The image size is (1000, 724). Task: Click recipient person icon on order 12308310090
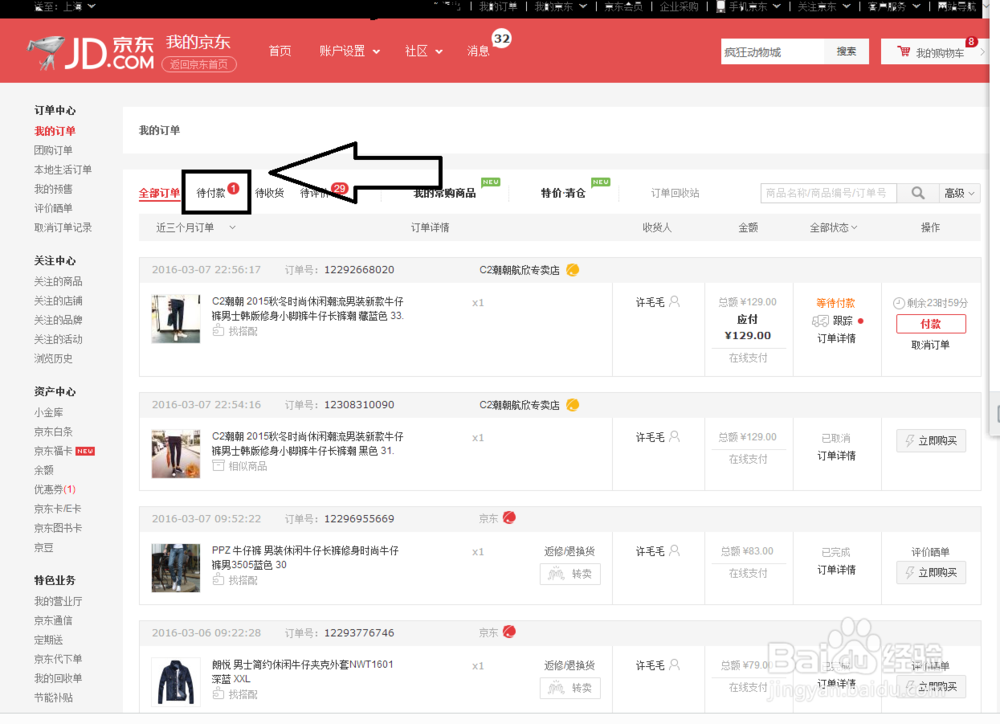[674, 436]
